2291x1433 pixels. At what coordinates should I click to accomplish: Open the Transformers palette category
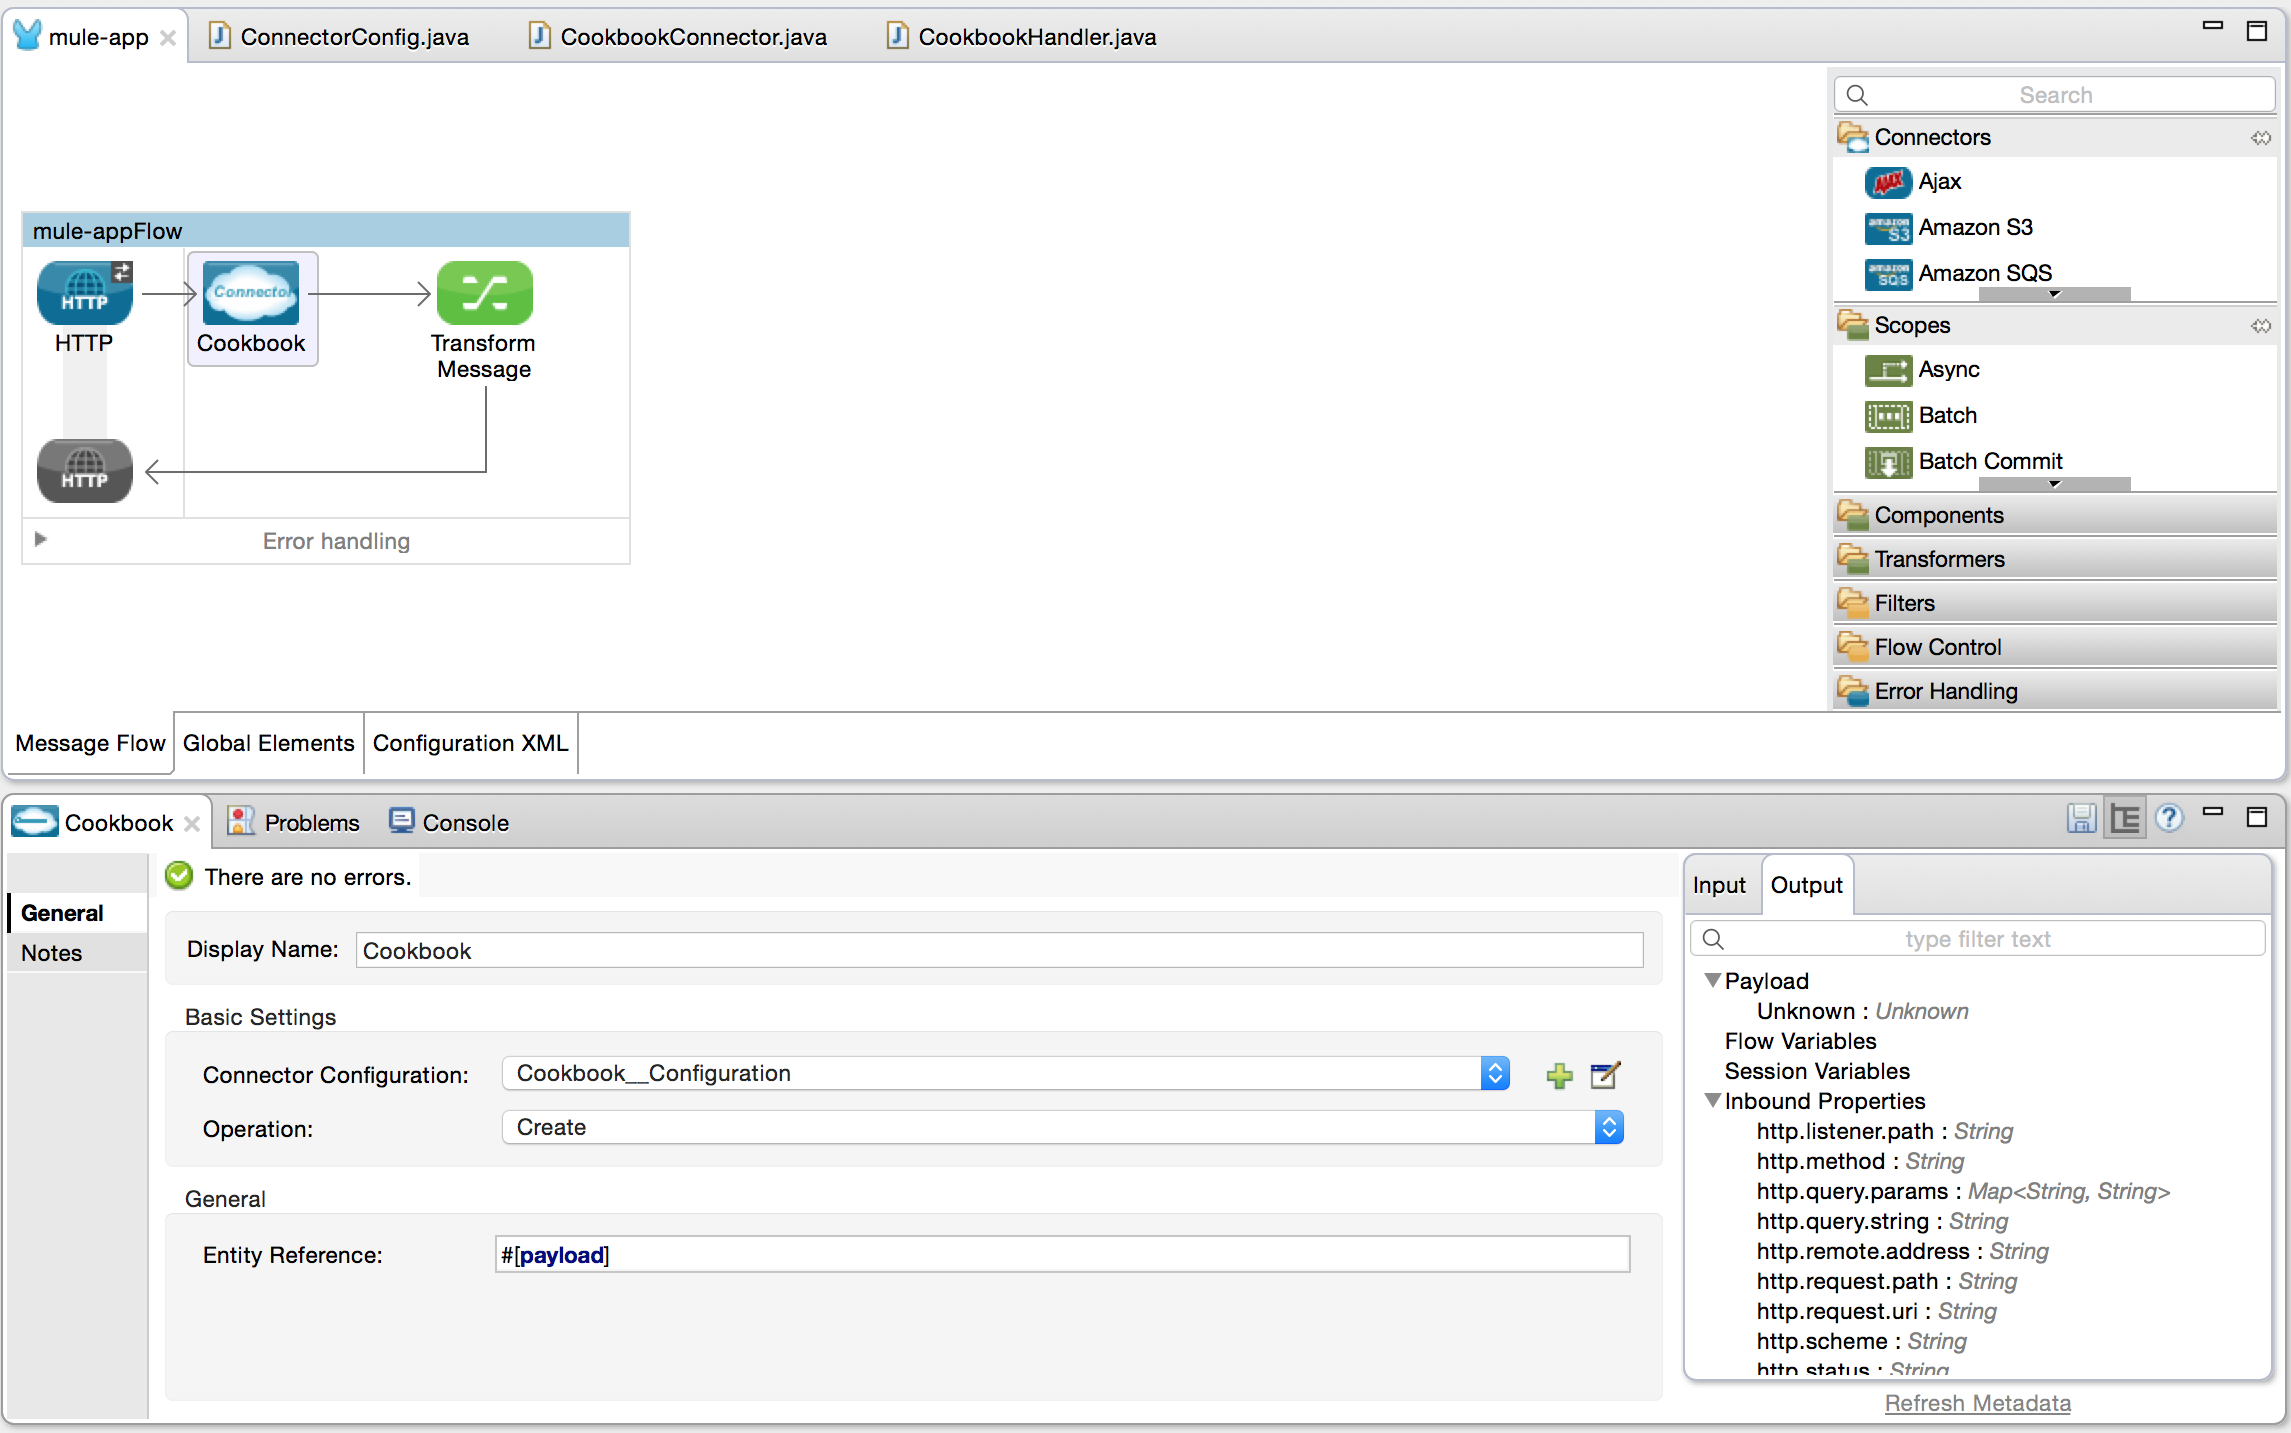pyautogui.click(x=1939, y=559)
